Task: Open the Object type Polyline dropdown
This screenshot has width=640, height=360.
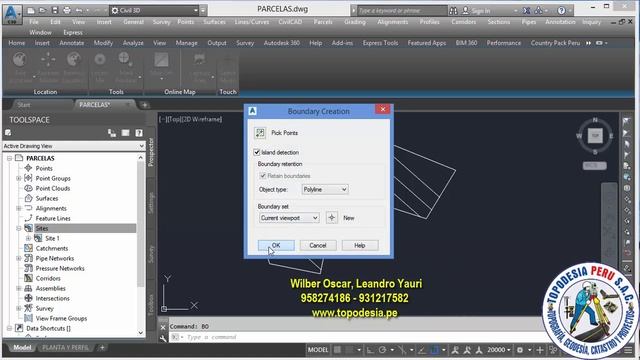Action: point(325,189)
